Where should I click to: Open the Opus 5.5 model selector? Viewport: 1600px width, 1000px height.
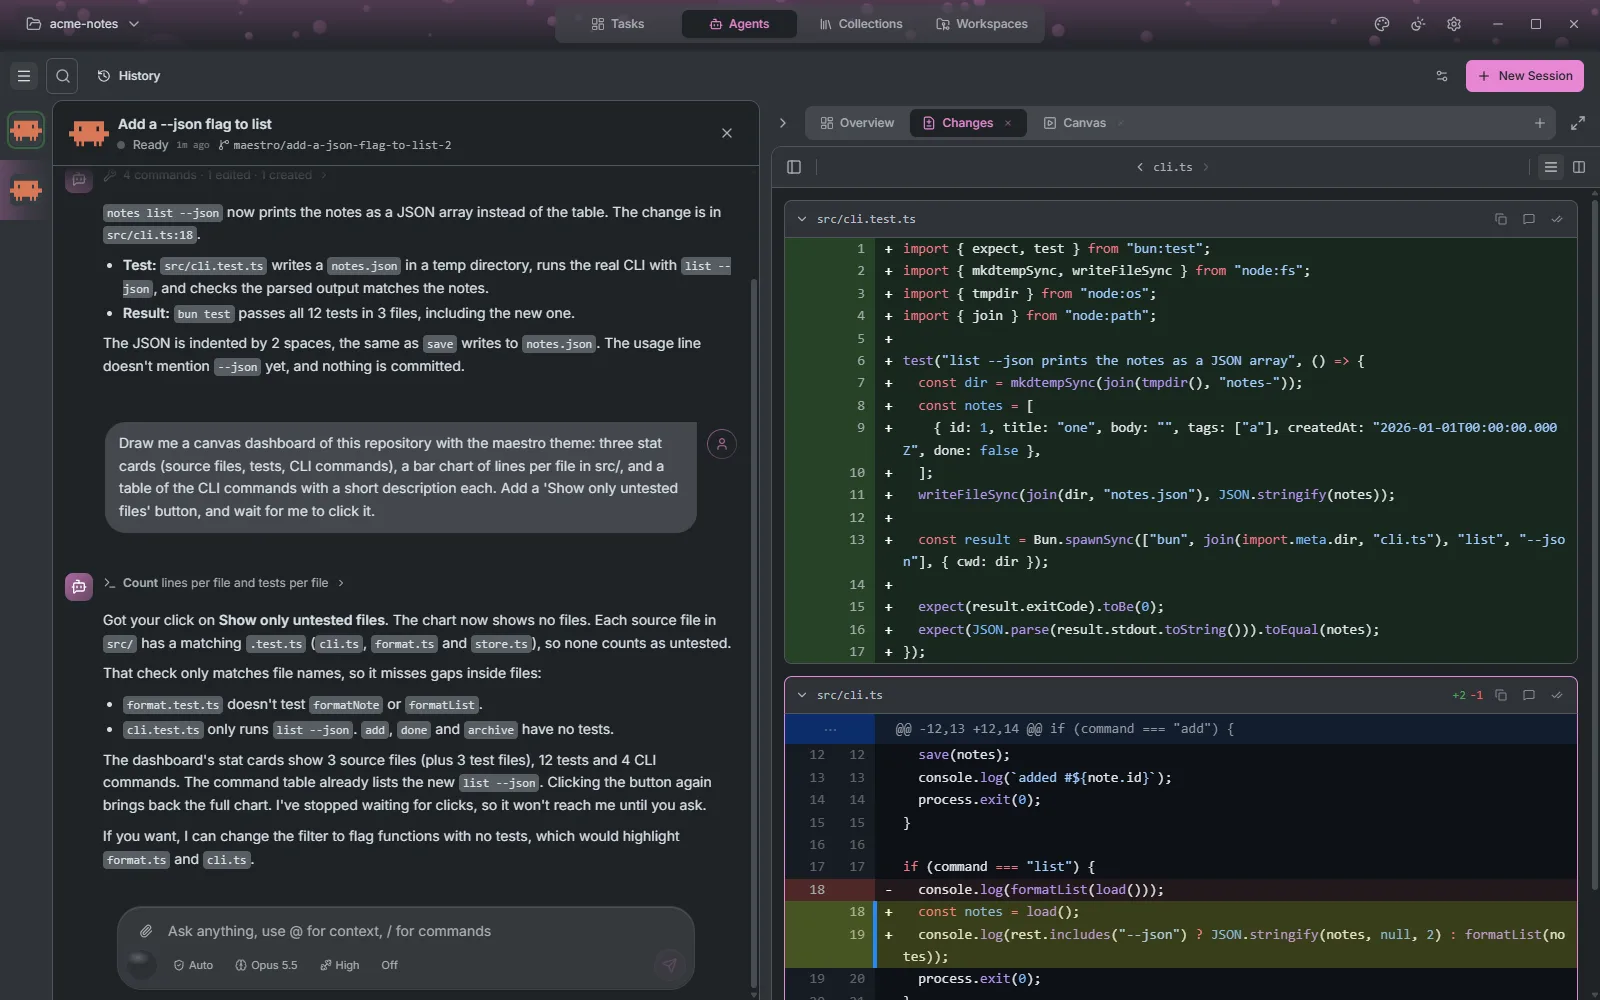(x=266, y=965)
